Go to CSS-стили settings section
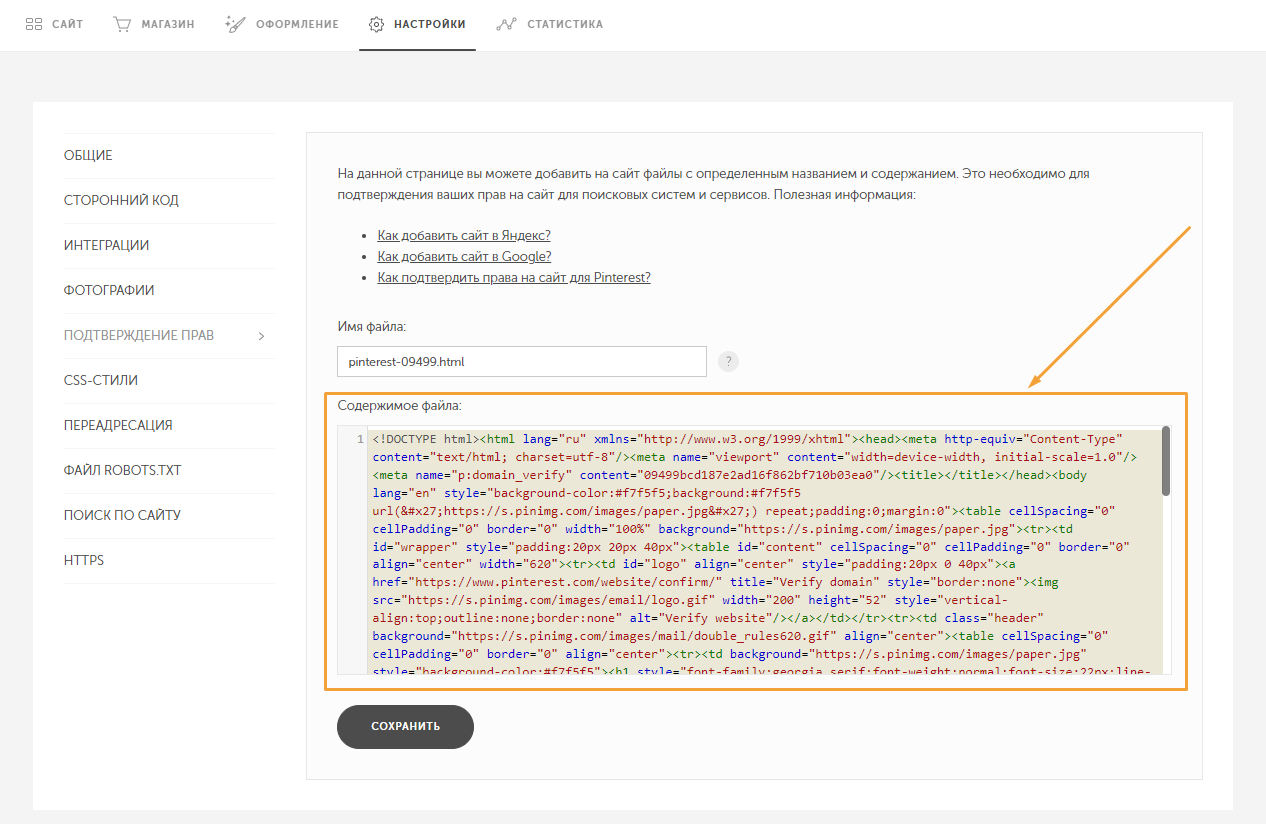This screenshot has width=1266, height=824. 101,380
